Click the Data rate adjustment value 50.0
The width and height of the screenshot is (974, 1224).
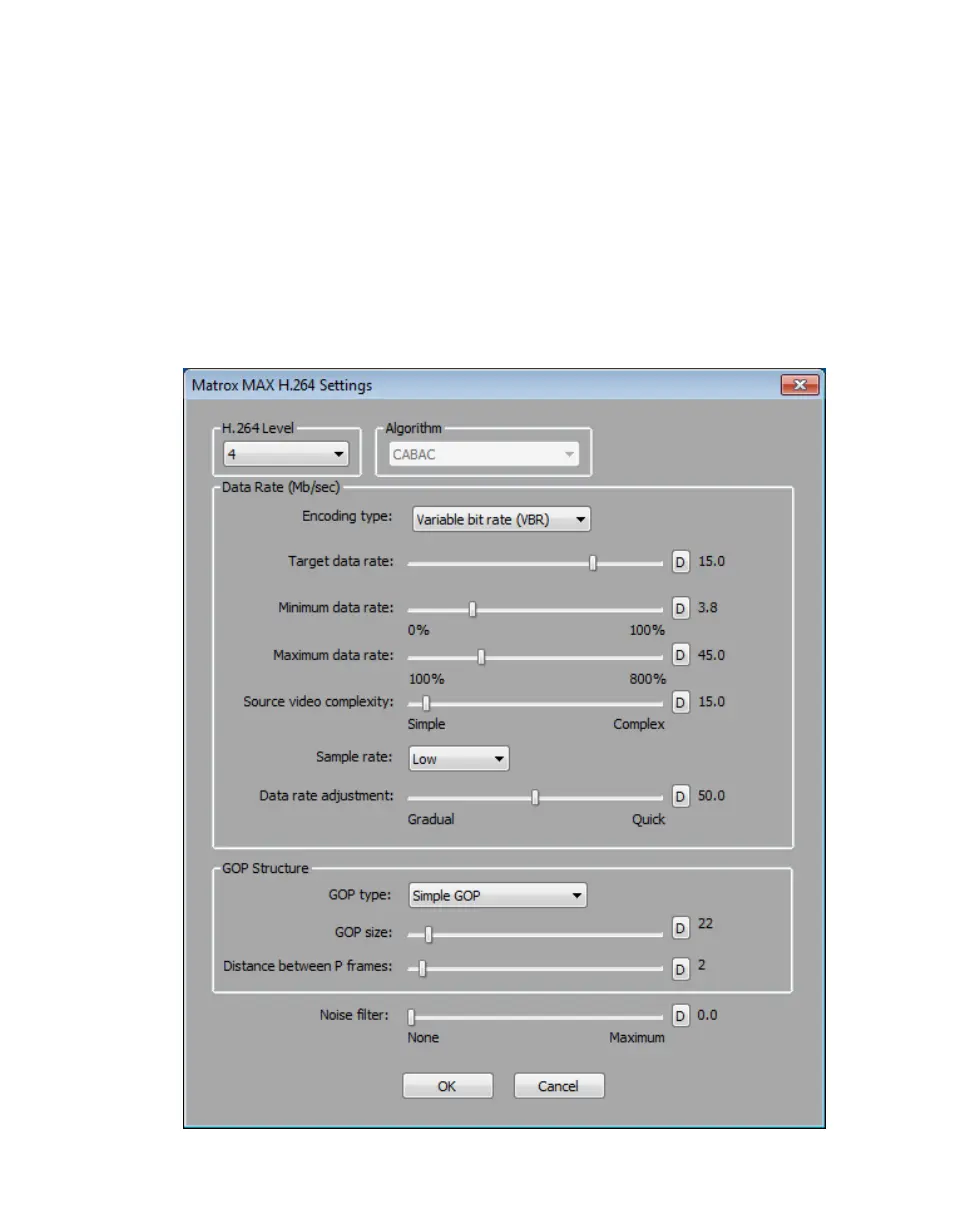pyautogui.click(x=711, y=796)
